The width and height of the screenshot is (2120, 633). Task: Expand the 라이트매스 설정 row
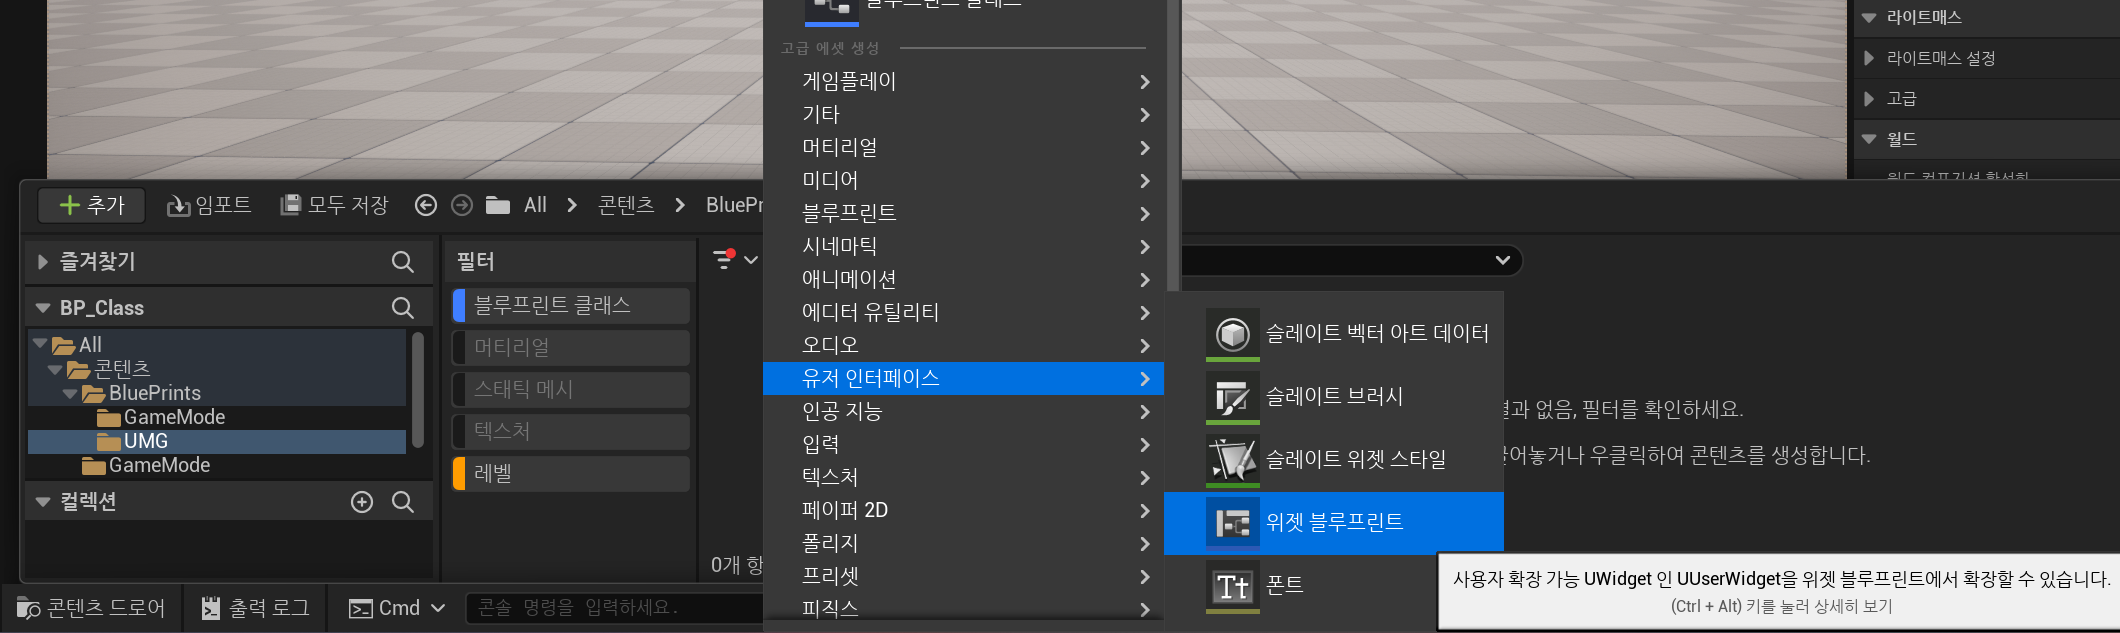(x=1869, y=58)
